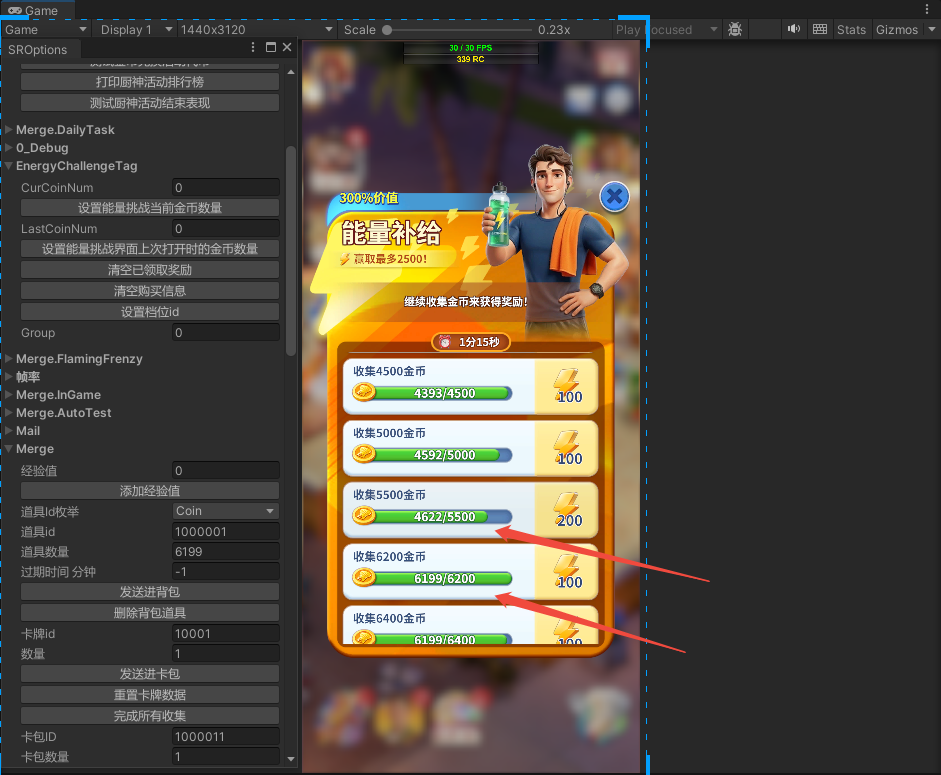941x775 pixels.
Task: Switch to the Game tab
Action: (x=35, y=10)
